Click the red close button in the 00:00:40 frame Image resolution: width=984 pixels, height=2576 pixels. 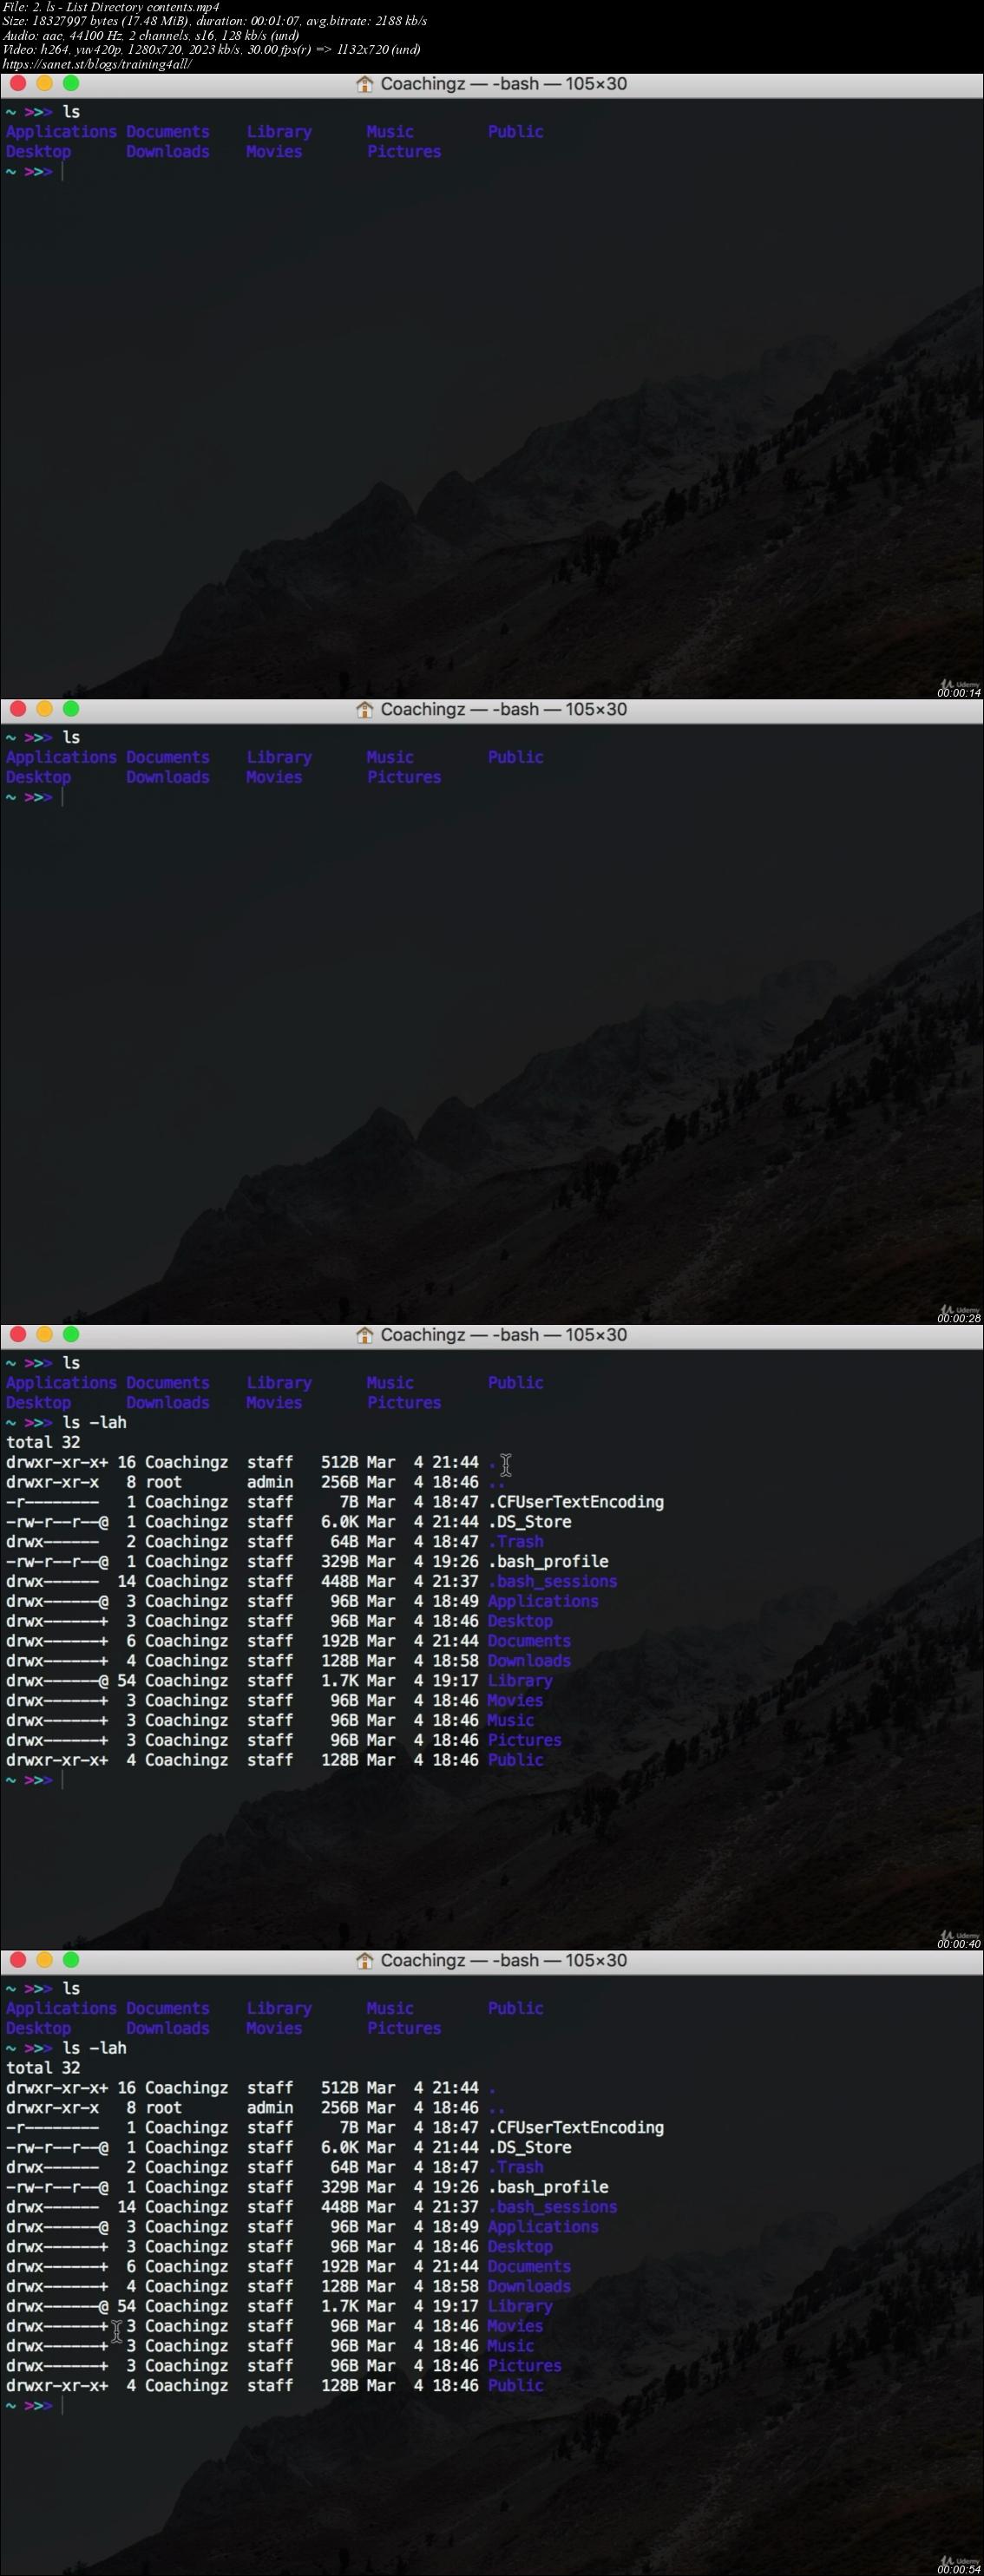[x=17, y=1334]
